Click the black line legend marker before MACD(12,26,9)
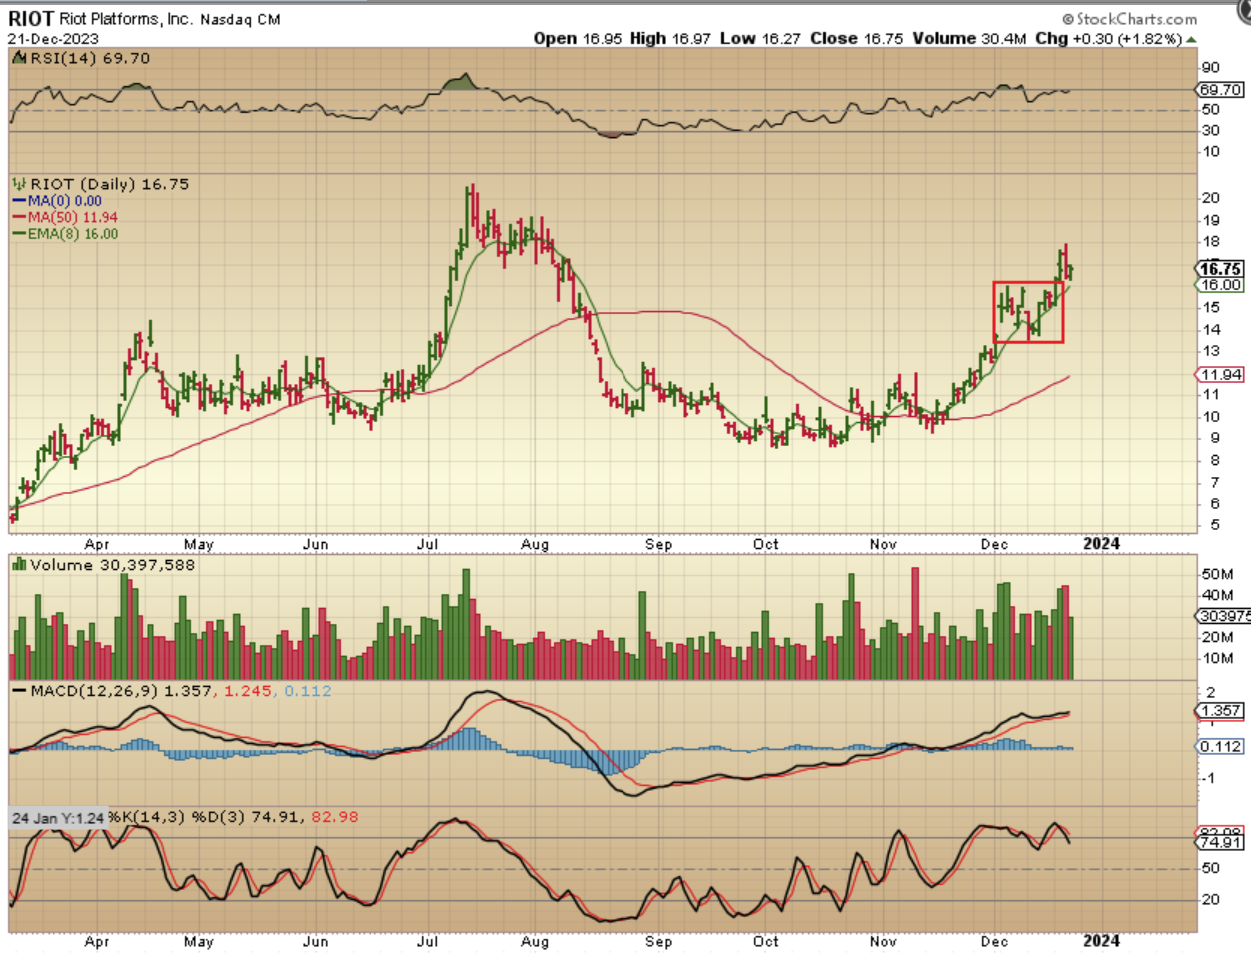This screenshot has width=1251, height=954. point(19,691)
